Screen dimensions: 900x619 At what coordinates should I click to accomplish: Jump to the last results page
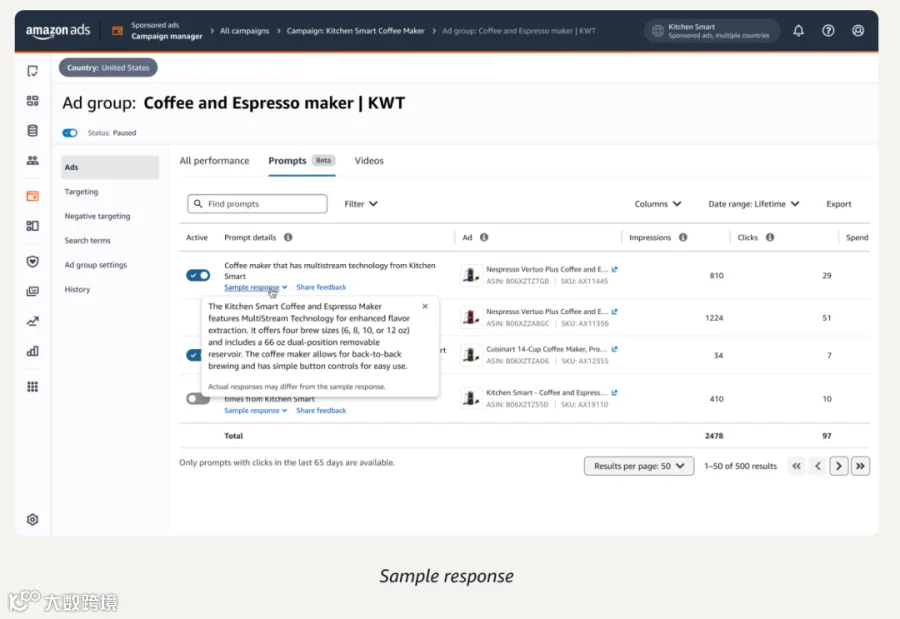[860, 466]
